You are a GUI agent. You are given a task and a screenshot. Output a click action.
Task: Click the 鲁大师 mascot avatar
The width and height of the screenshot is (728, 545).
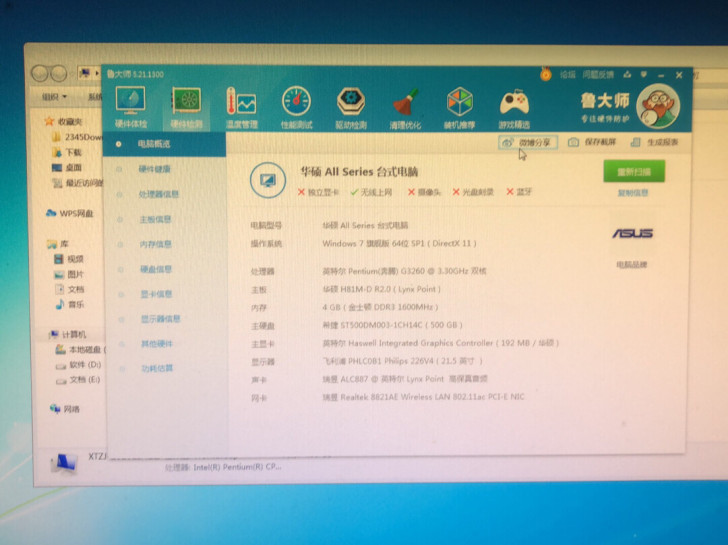coord(658,106)
